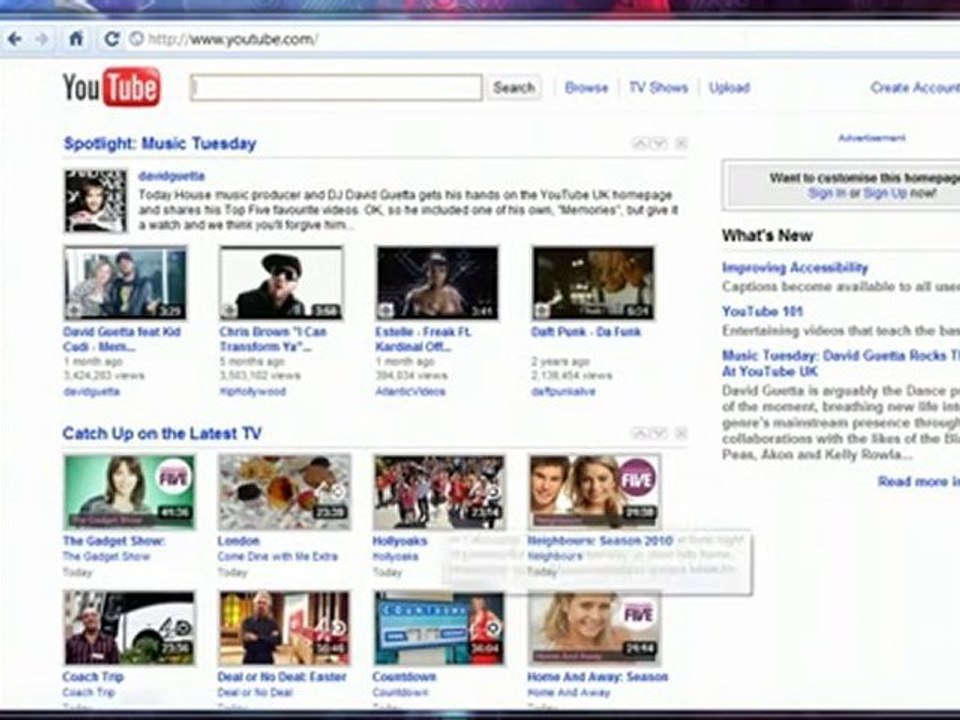This screenshot has height=720, width=960.
Task: Move Spotlight module up arrow
Action: coord(640,144)
